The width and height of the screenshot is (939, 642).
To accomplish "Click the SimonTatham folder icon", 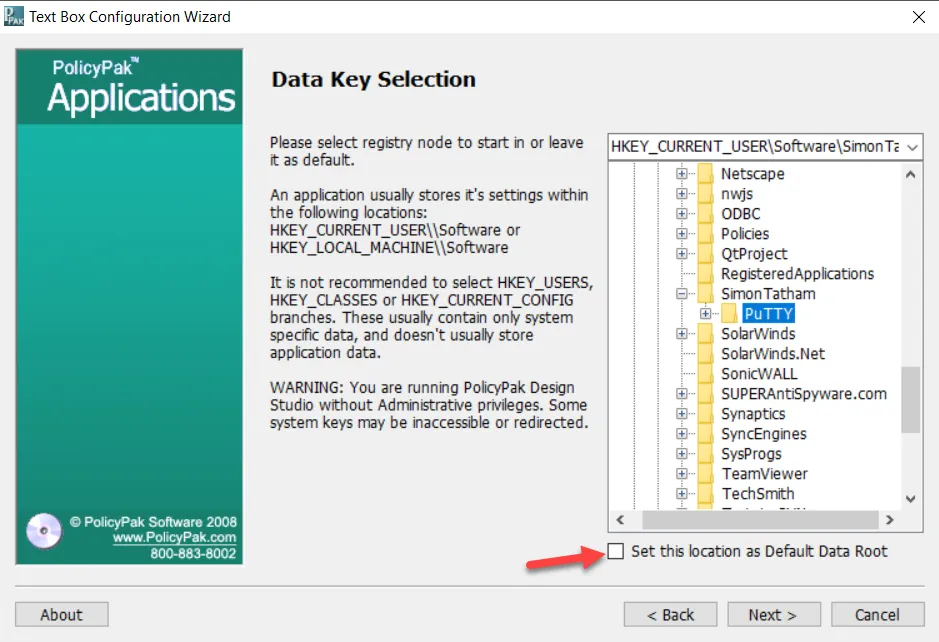I will 706,294.
